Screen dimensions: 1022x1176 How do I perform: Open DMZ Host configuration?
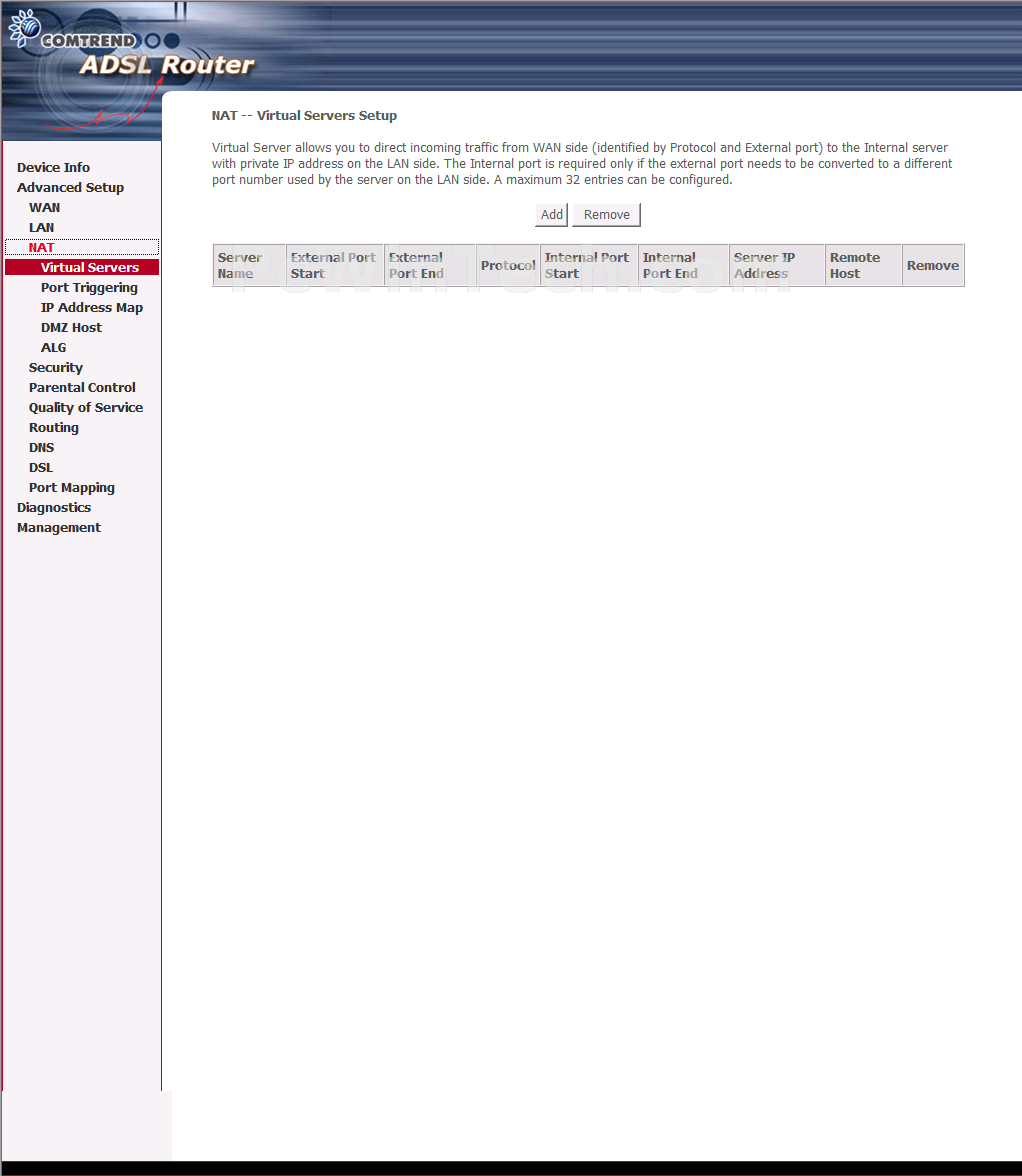click(x=71, y=328)
